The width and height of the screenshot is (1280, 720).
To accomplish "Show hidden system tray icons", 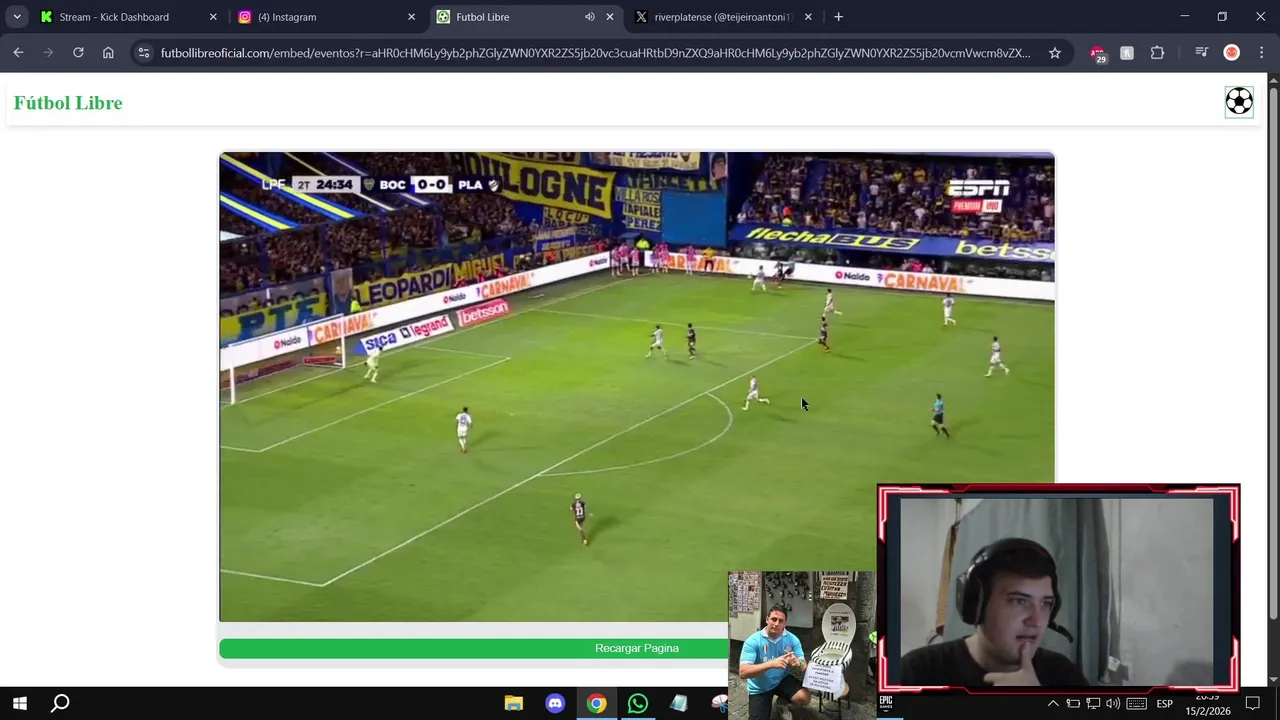I will tap(1053, 704).
